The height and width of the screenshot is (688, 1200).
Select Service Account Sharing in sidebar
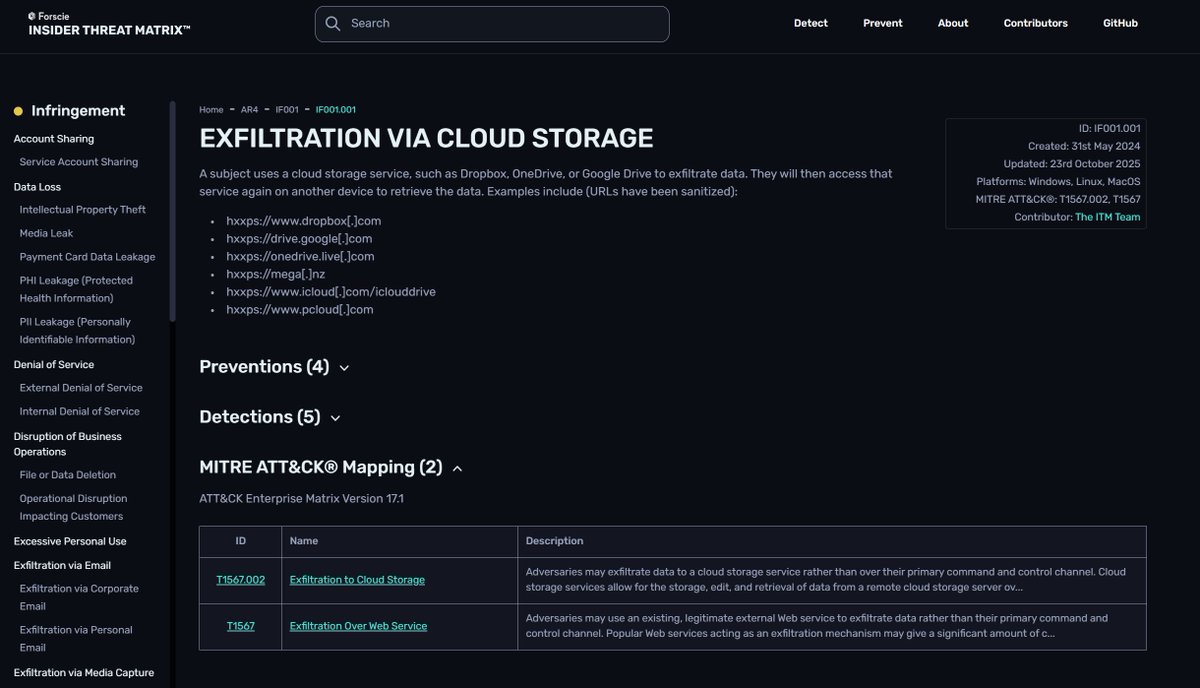[x=79, y=162]
